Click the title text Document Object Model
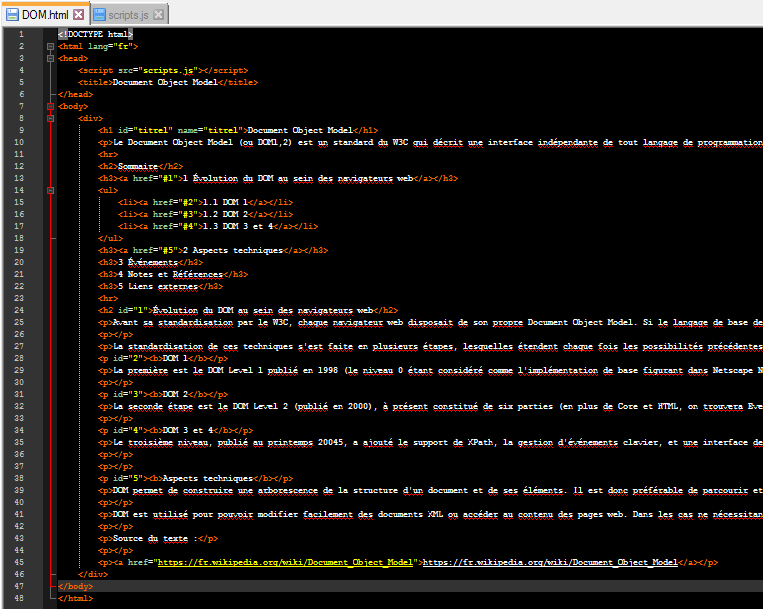Image resolution: width=763 pixels, height=609 pixels. [x=165, y=82]
